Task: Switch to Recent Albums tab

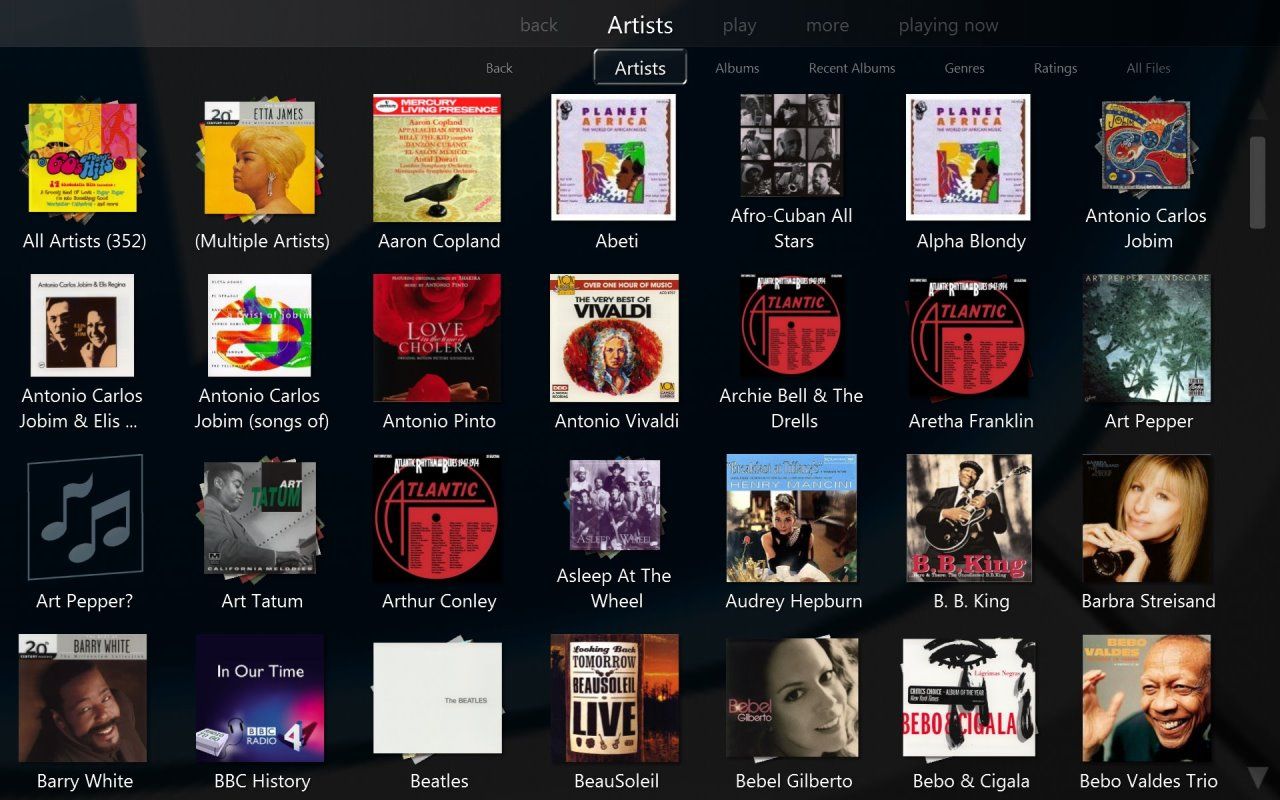Action: pyautogui.click(x=852, y=68)
